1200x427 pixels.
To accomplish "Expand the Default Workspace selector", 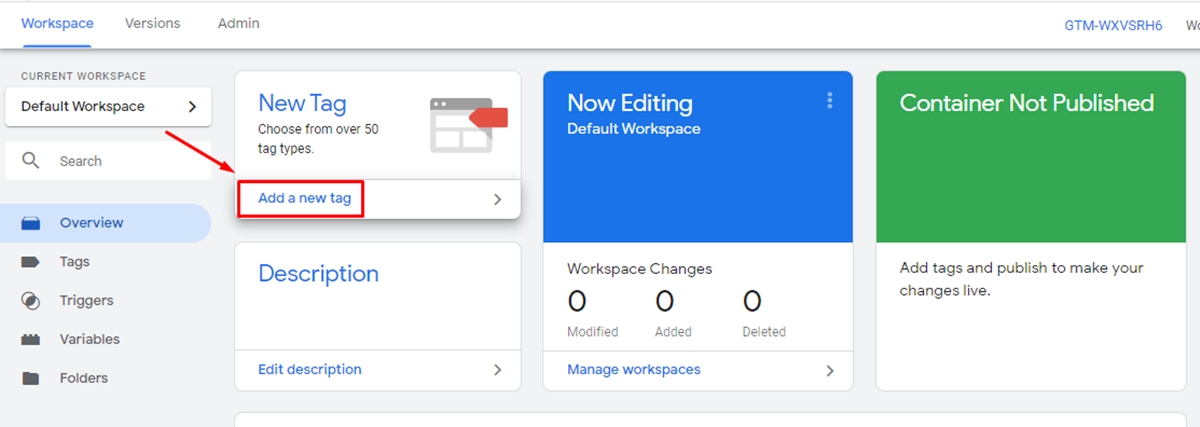I will (x=108, y=107).
